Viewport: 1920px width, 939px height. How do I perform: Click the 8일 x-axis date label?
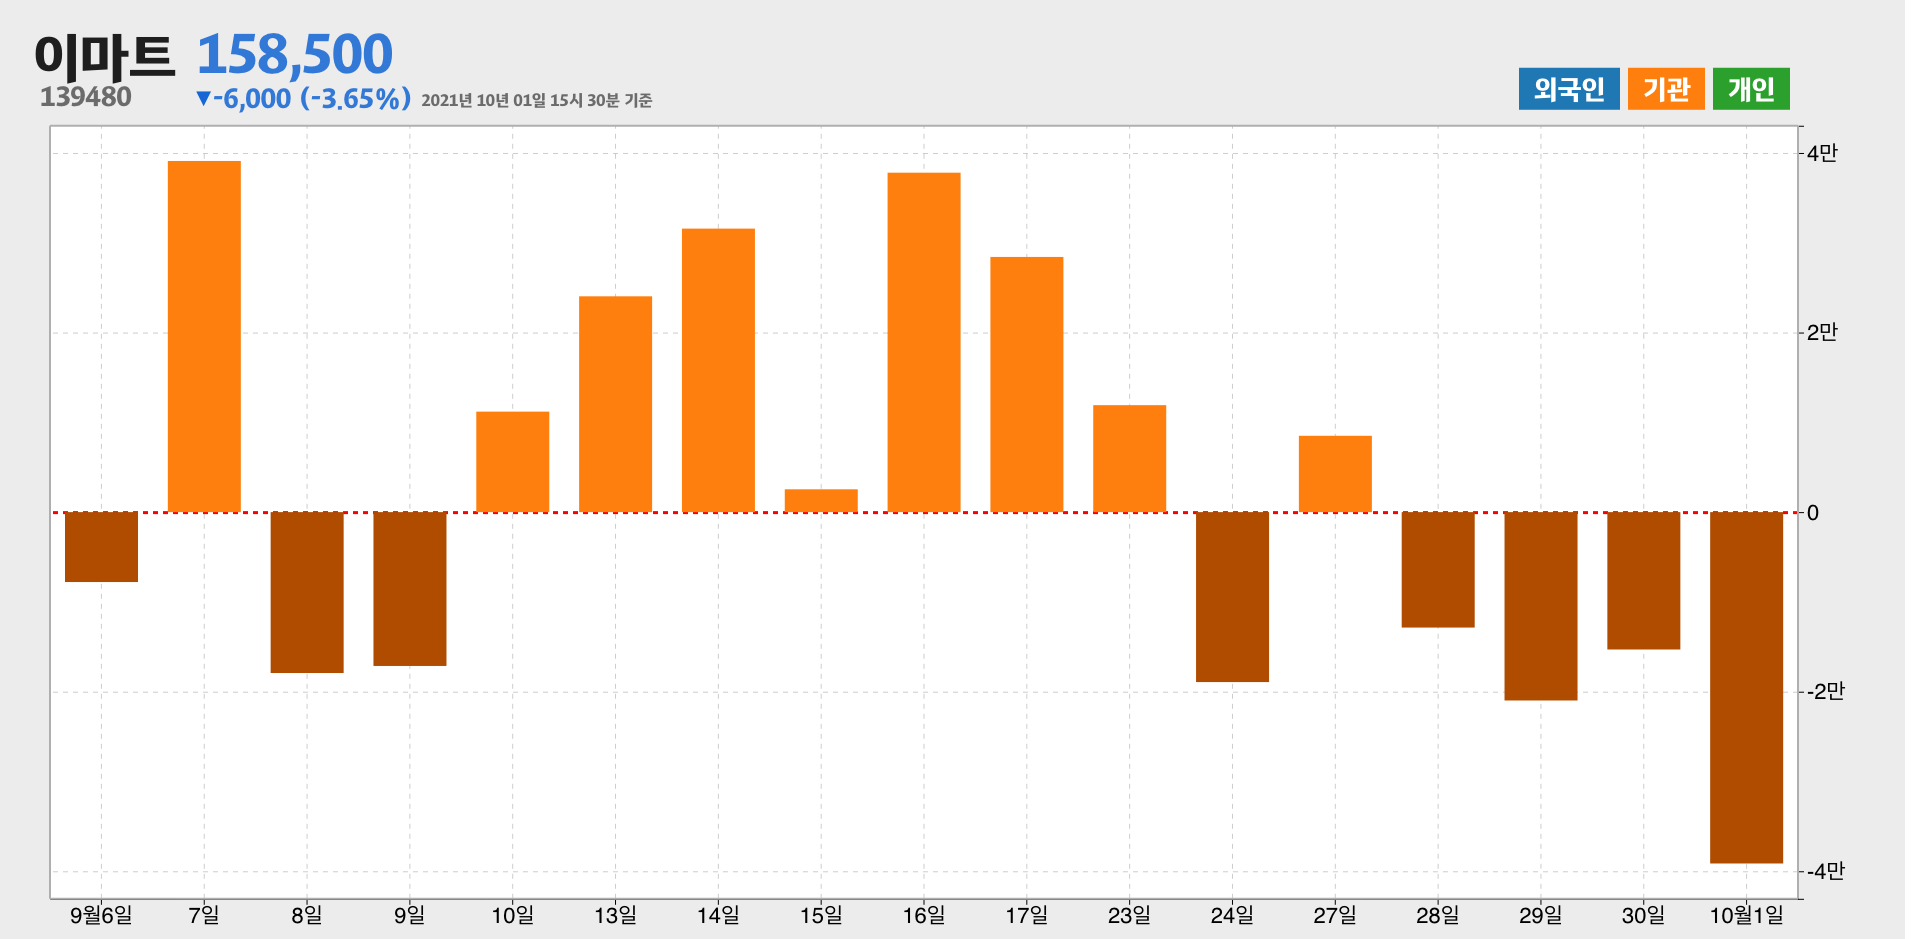pyautogui.click(x=307, y=915)
